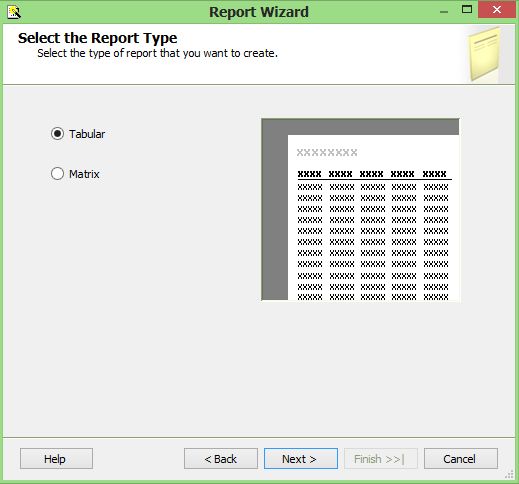
Task: Click the tabular report preview thumbnail
Action: [x=360, y=209]
